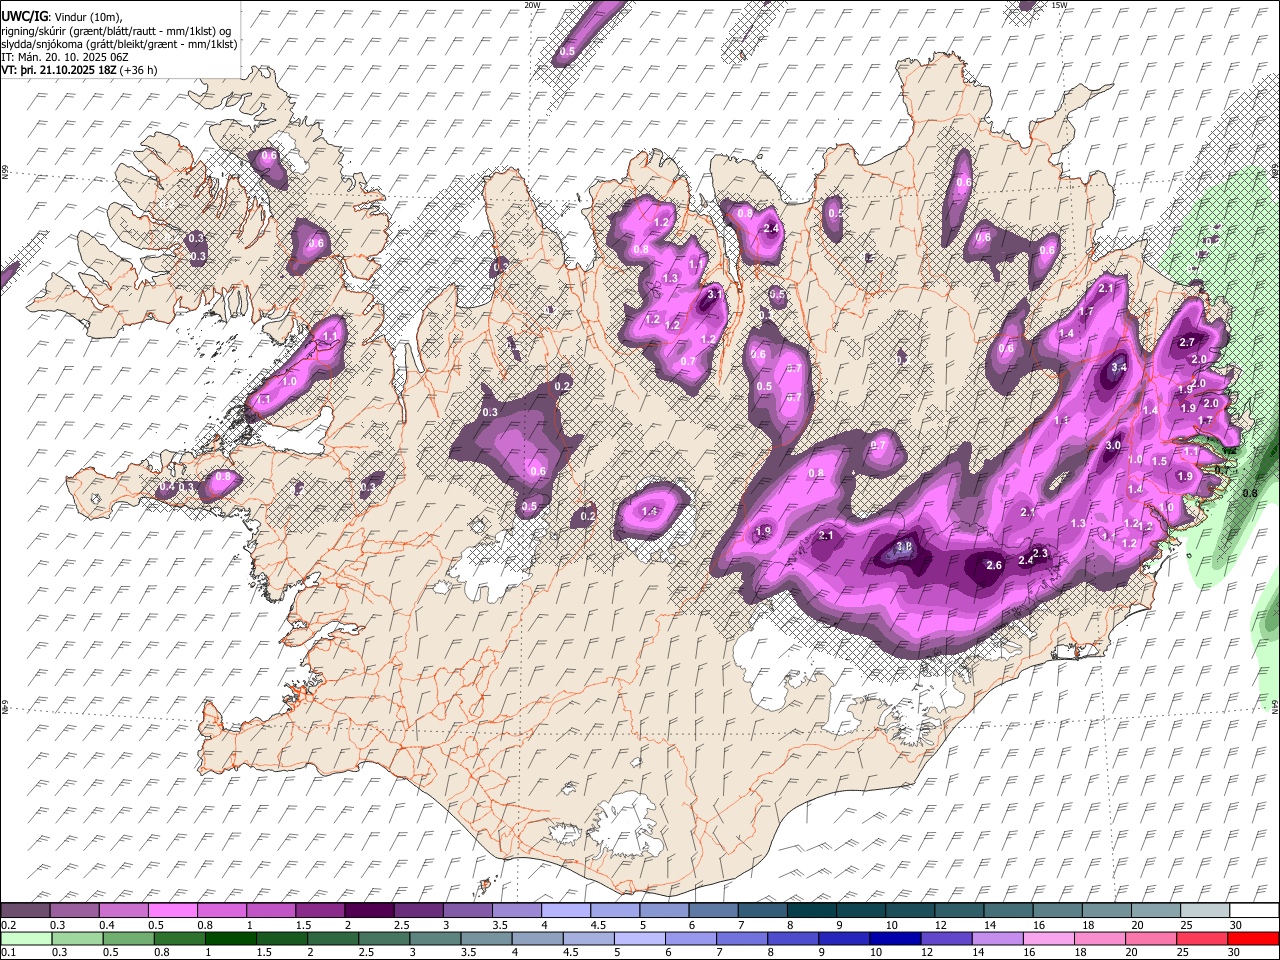The width and height of the screenshot is (1280, 960).
Task: Pick the deep blue rain swatch between 10 and 12
Action: (895, 938)
